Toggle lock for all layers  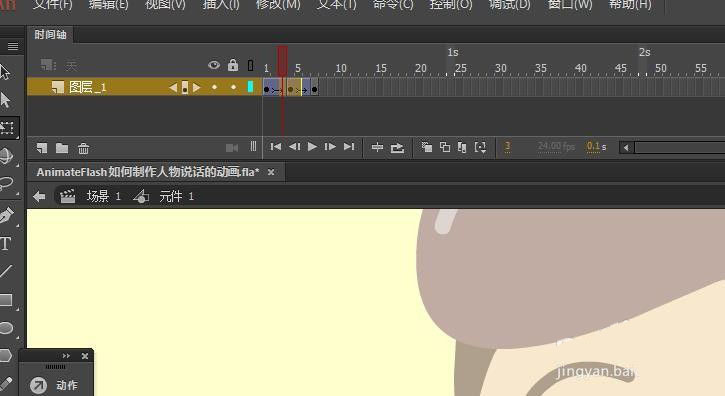pyautogui.click(x=233, y=65)
